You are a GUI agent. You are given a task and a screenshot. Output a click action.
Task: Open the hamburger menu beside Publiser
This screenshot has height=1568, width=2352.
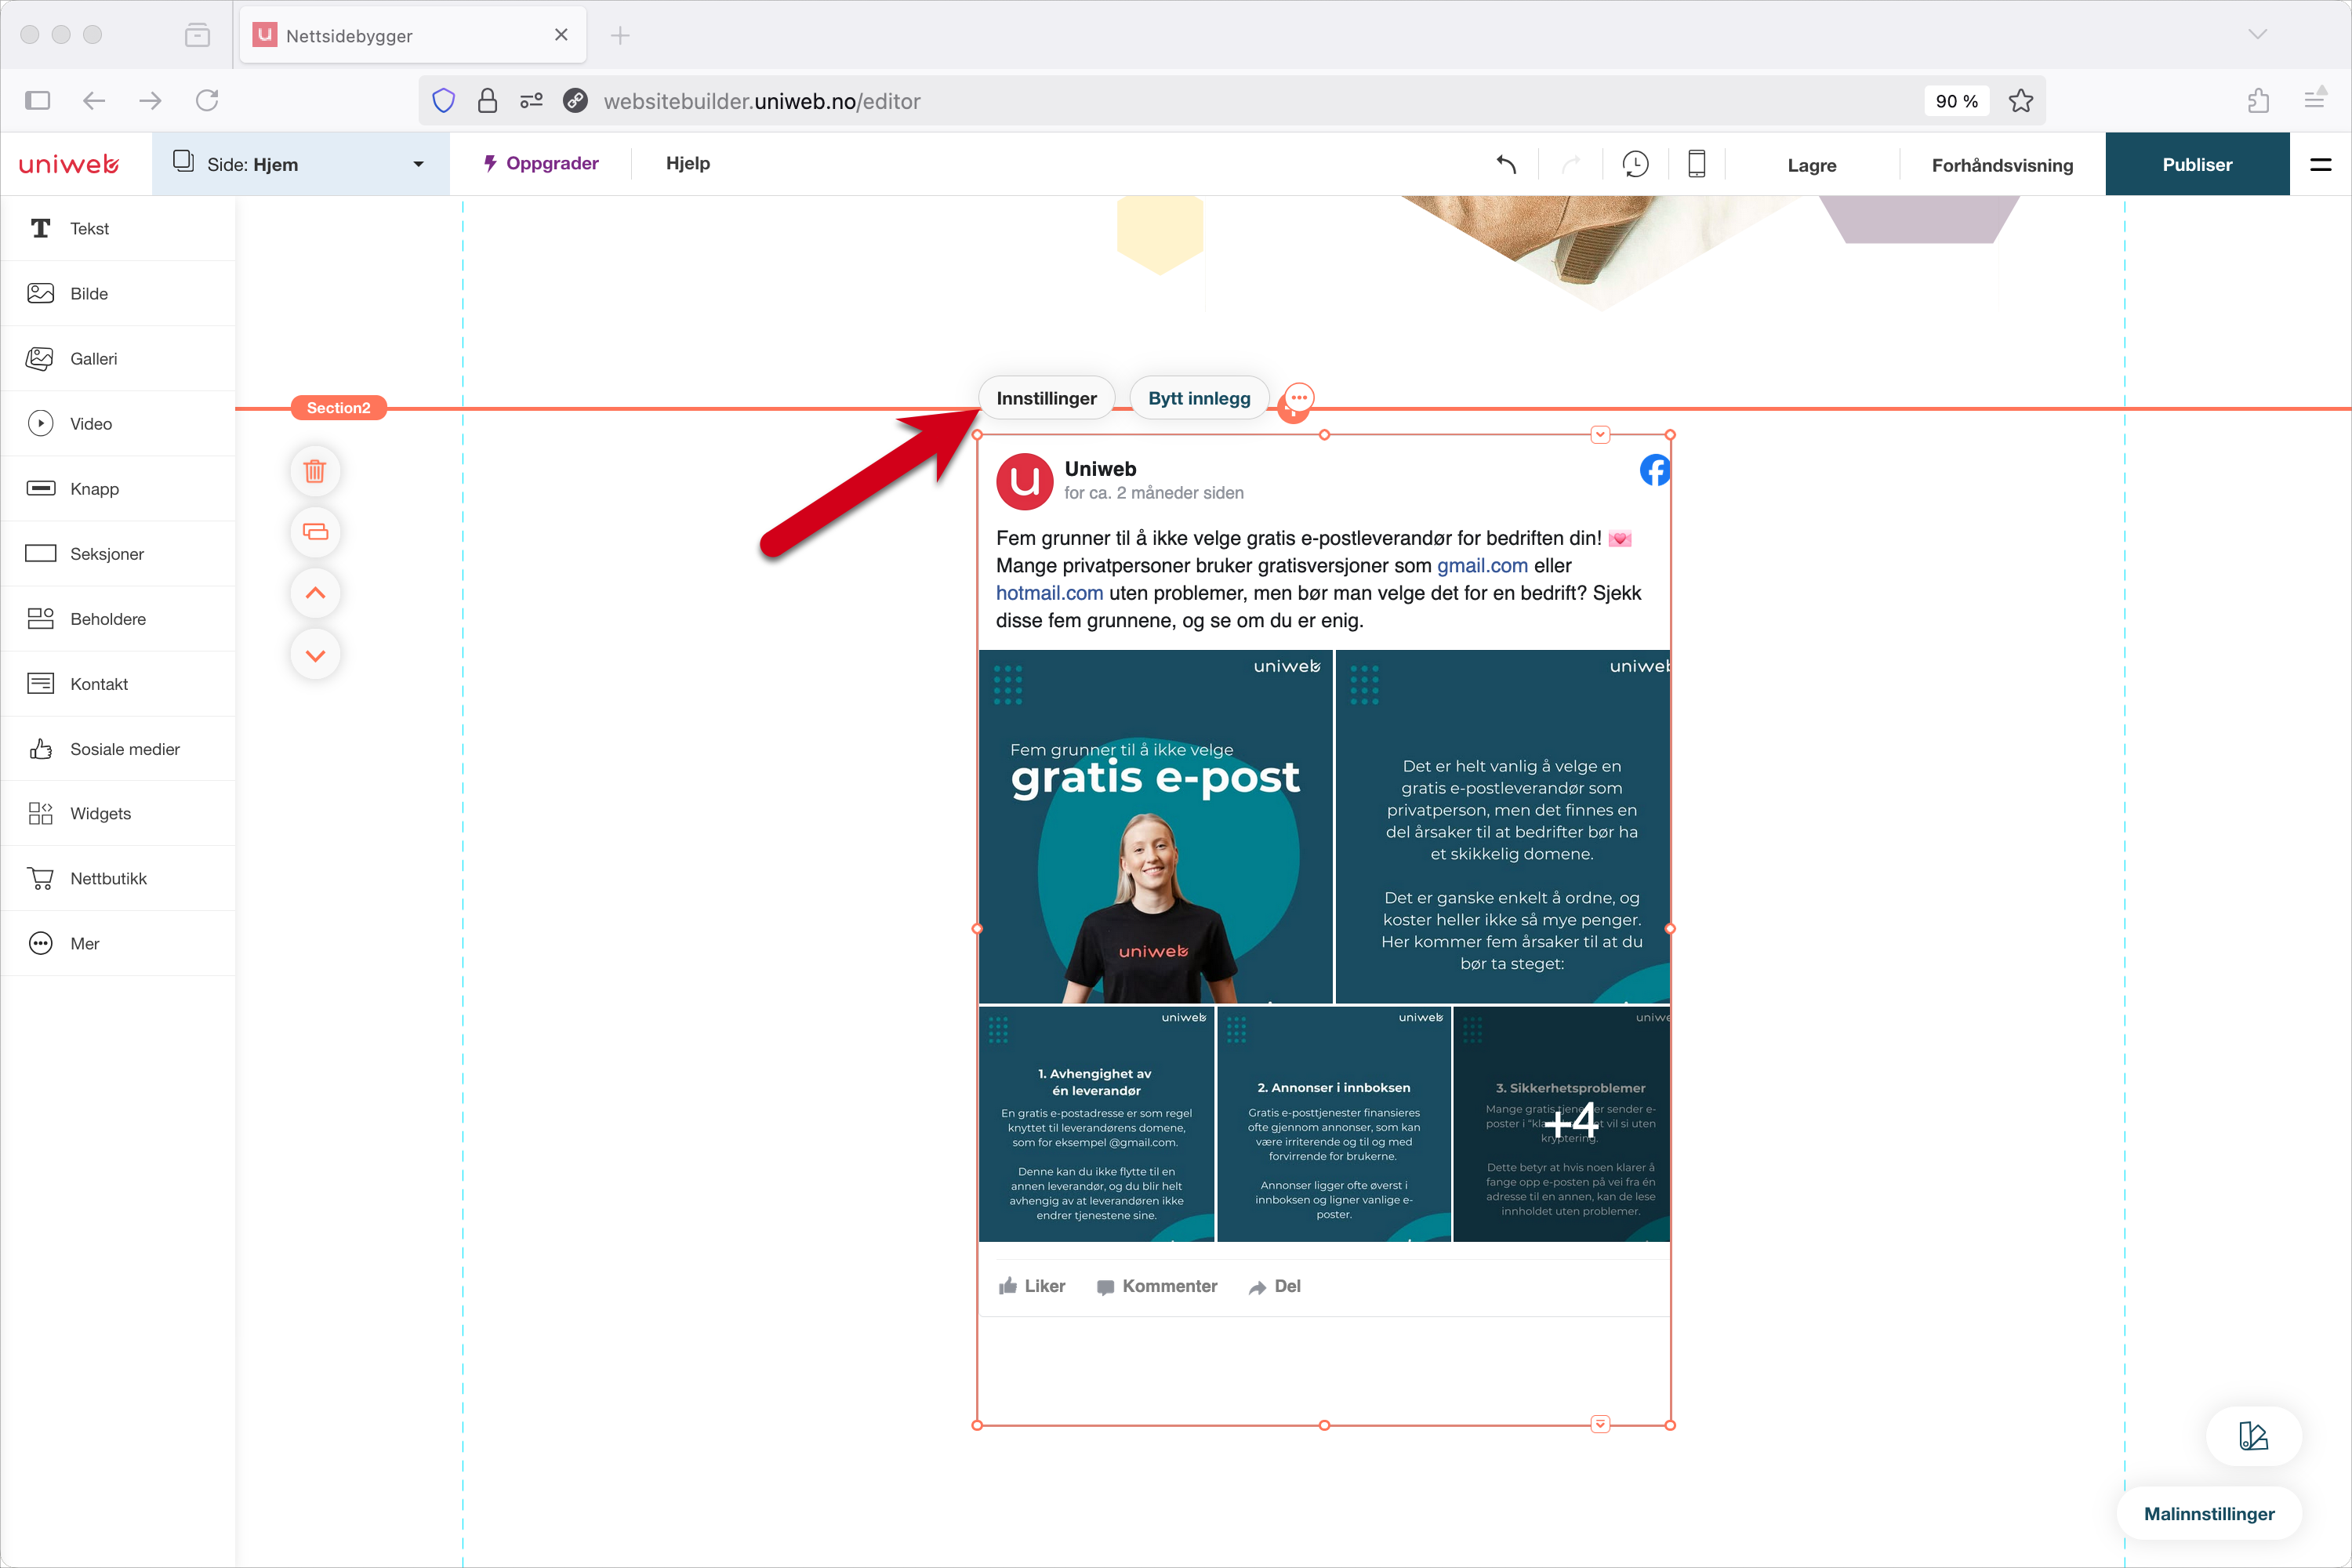[x=2321, y=164]
